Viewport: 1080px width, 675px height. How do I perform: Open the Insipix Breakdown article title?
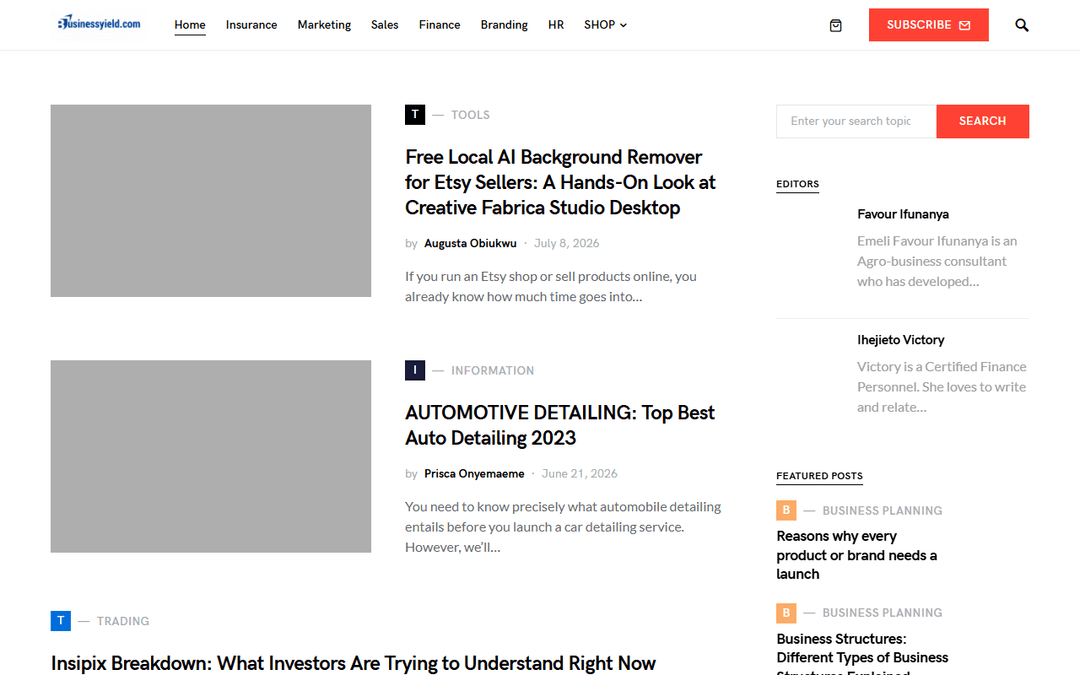[353, 663]
